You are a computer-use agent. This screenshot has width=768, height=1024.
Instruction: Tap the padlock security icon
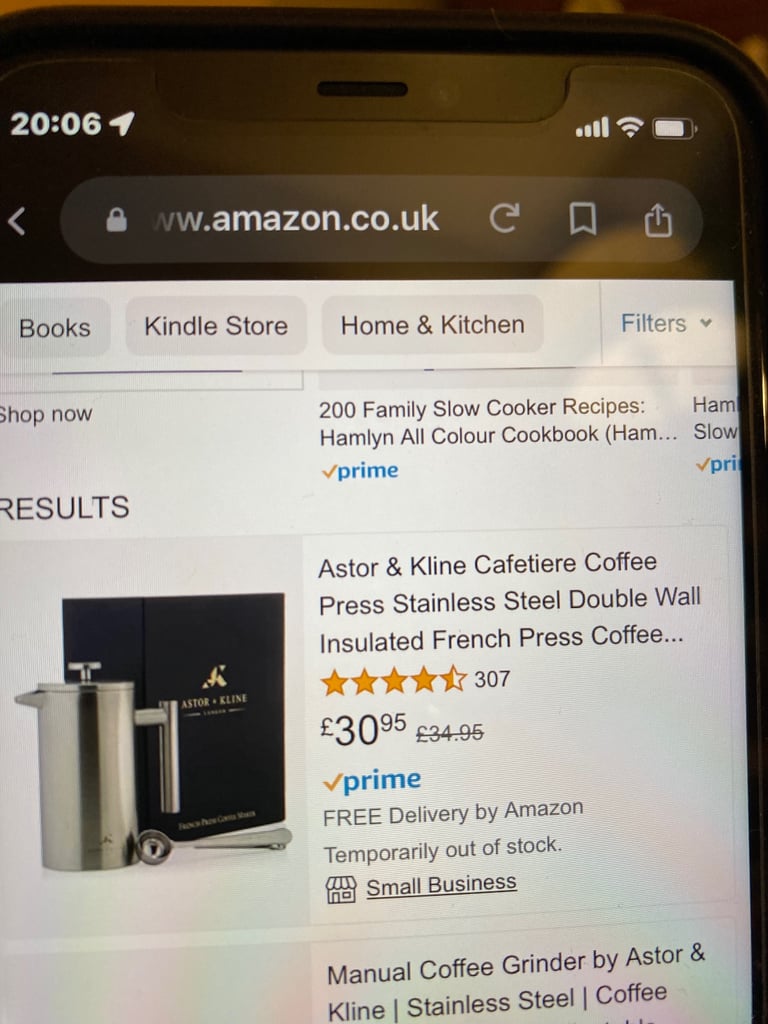pyautogui.click(x=116, y=220)
